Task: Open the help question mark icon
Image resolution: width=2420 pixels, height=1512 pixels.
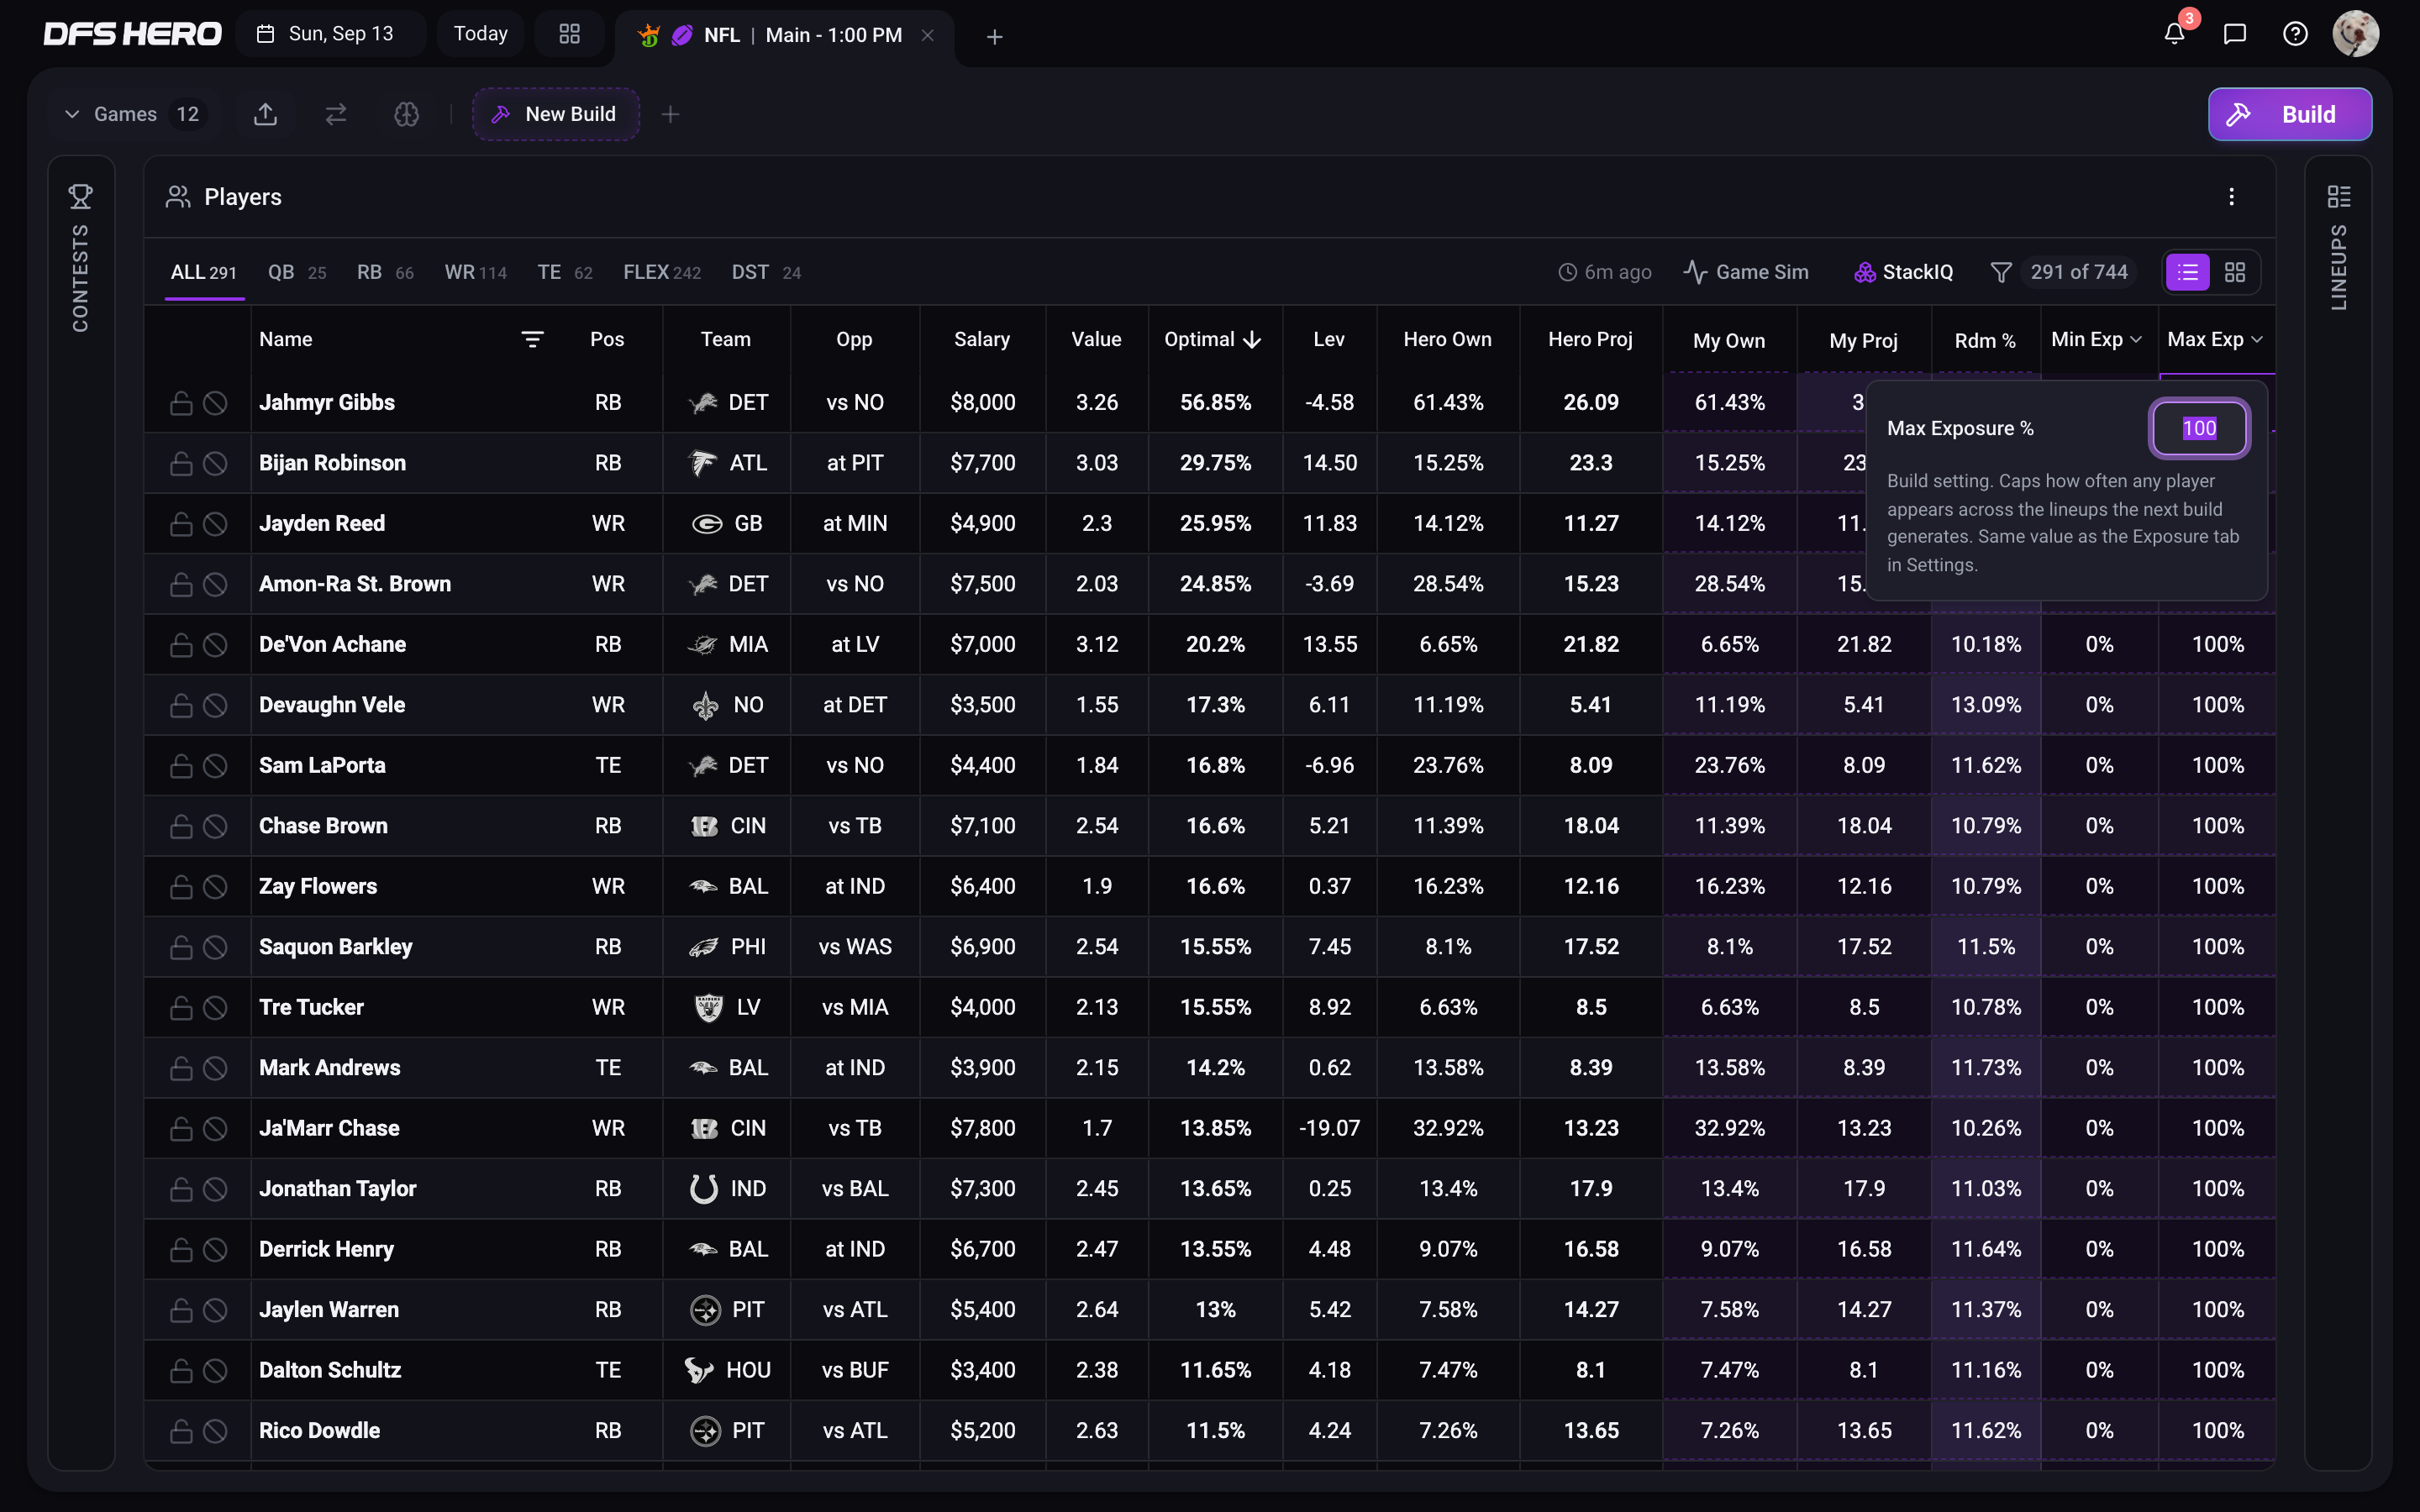Action: (x=2295, y=34)
